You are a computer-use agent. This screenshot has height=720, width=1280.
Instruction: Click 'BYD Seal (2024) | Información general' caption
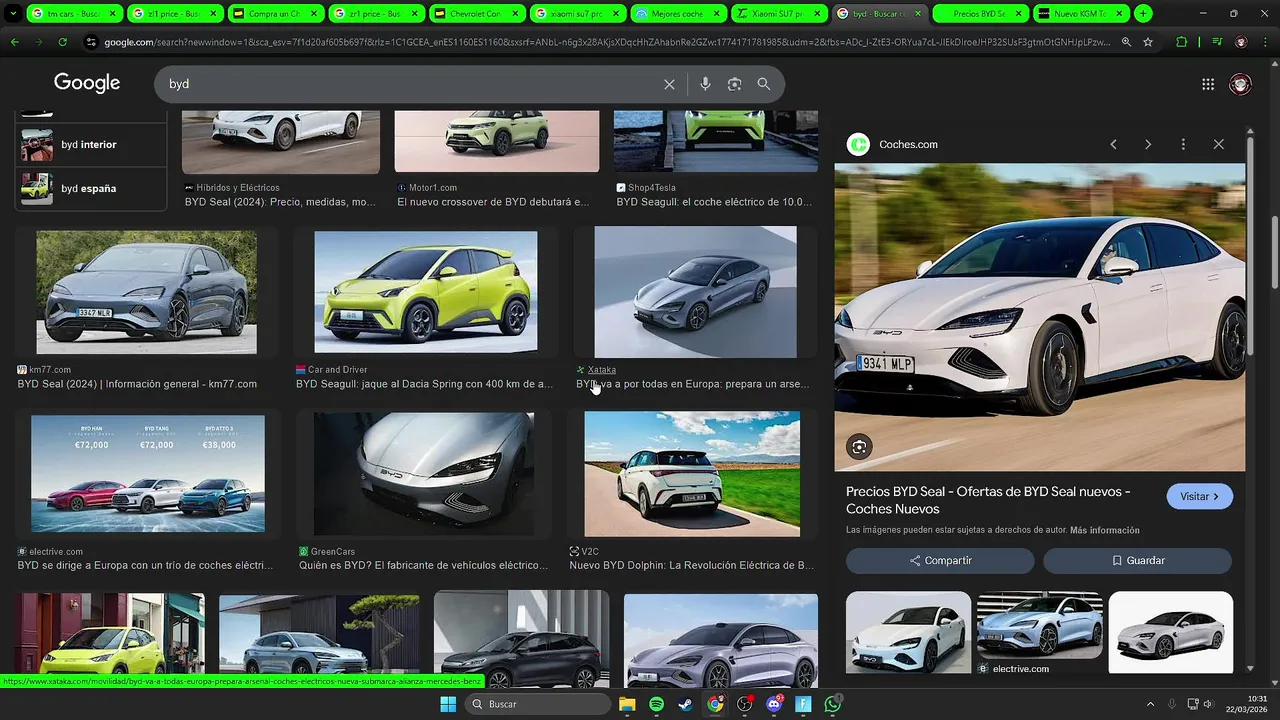[x=137, y=384]
